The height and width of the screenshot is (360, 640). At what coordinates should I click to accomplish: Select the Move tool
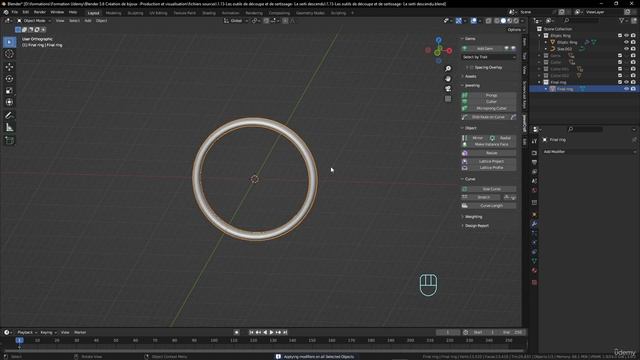[9, 67]
